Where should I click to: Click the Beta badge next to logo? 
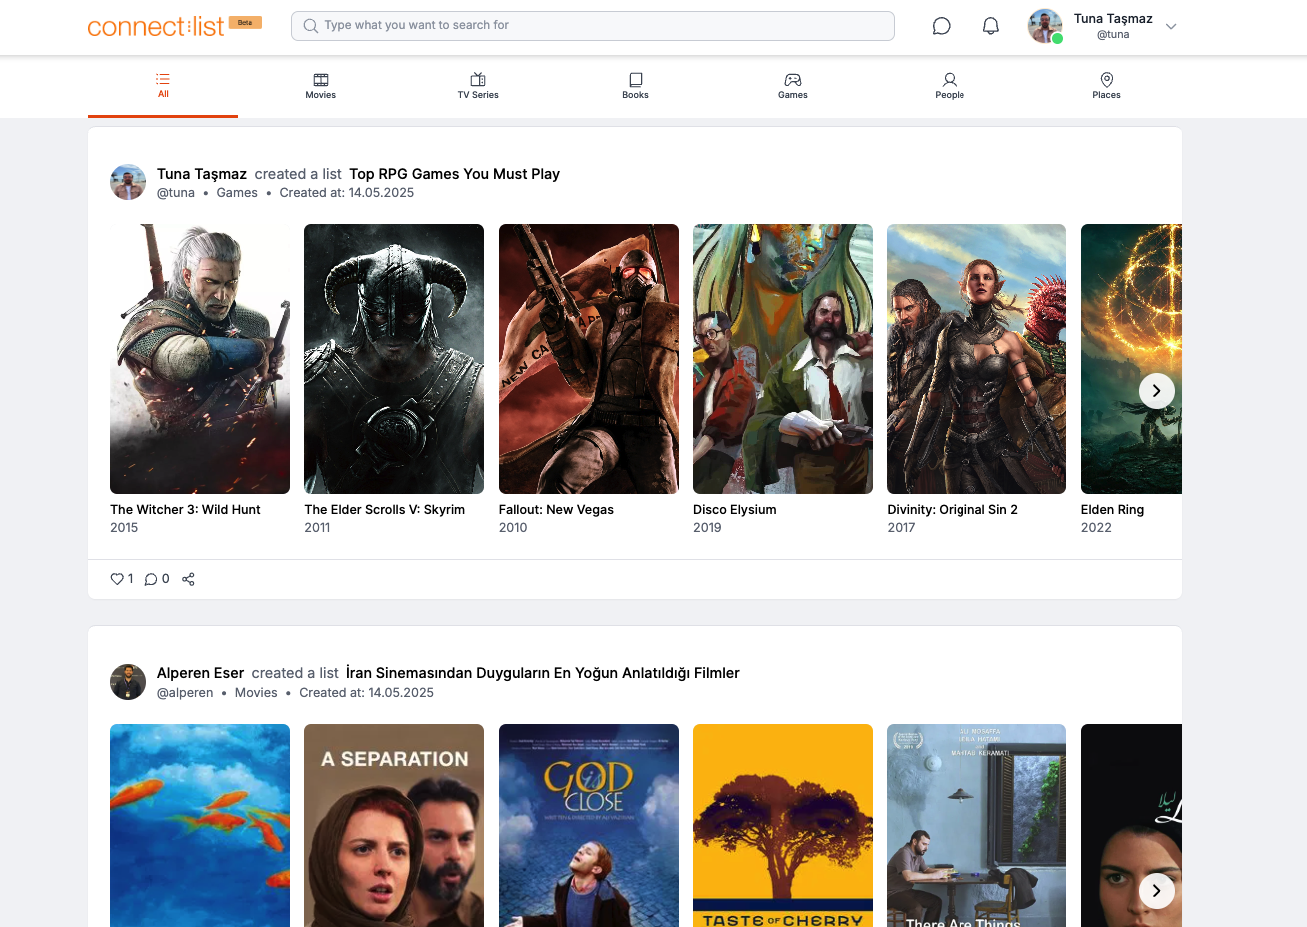[x=245, y=22]
